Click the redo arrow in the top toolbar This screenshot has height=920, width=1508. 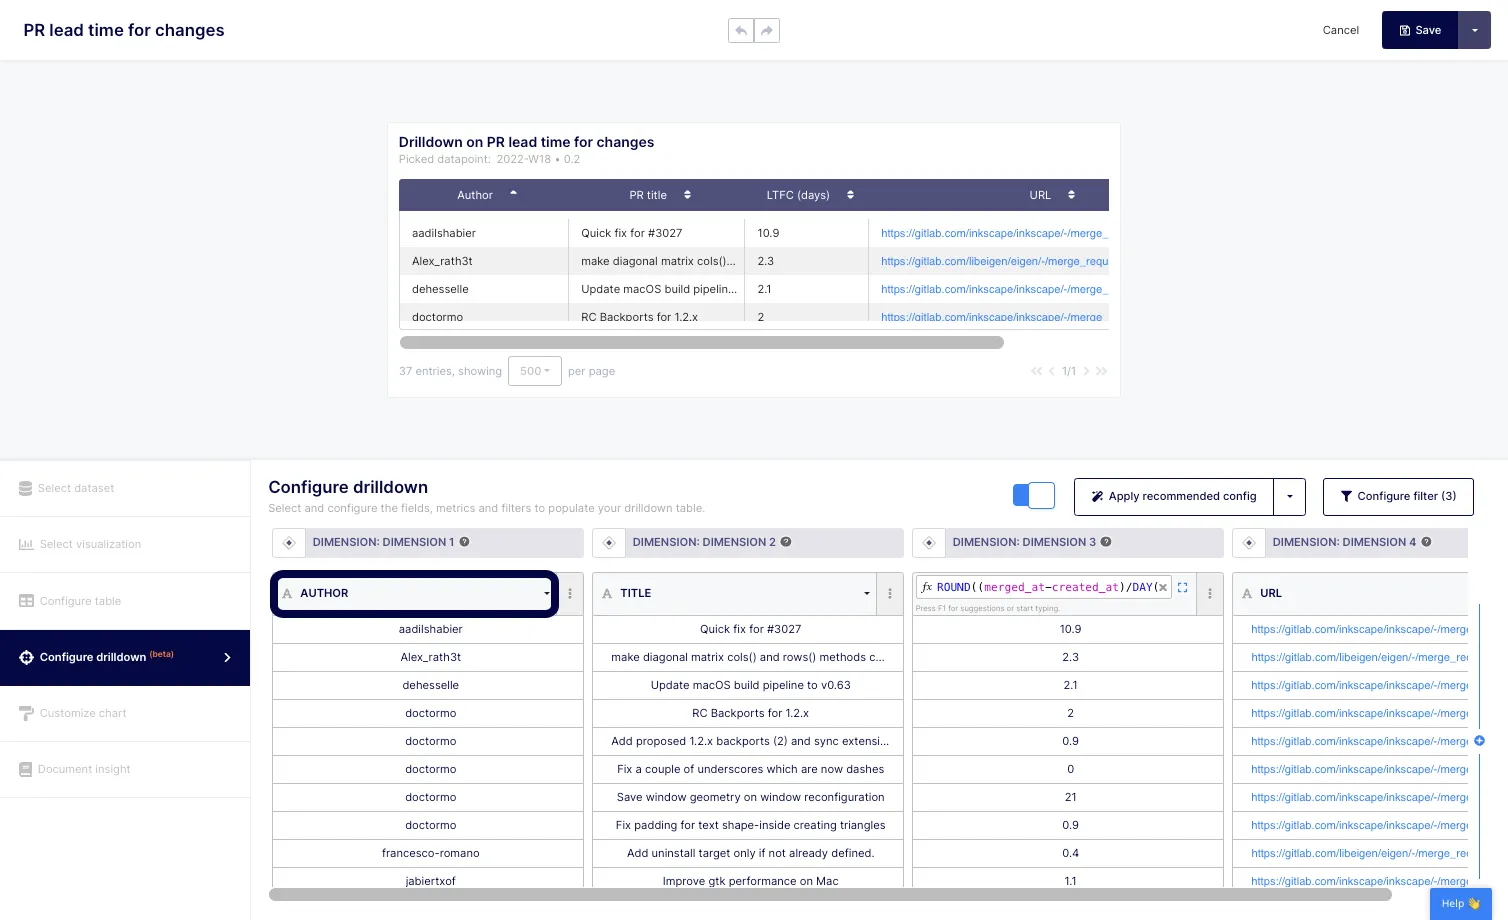pyautogui.click(x=766, y=30)
